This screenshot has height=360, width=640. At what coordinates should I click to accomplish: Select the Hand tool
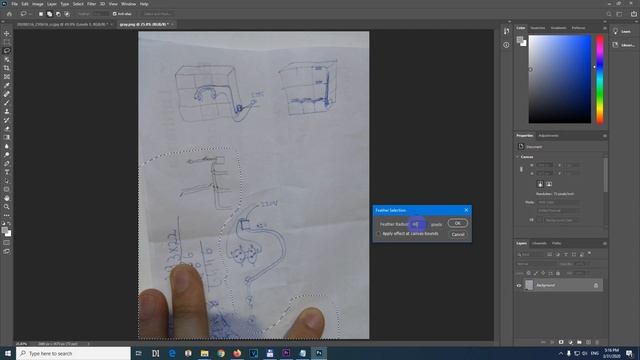tap(7, 198)
